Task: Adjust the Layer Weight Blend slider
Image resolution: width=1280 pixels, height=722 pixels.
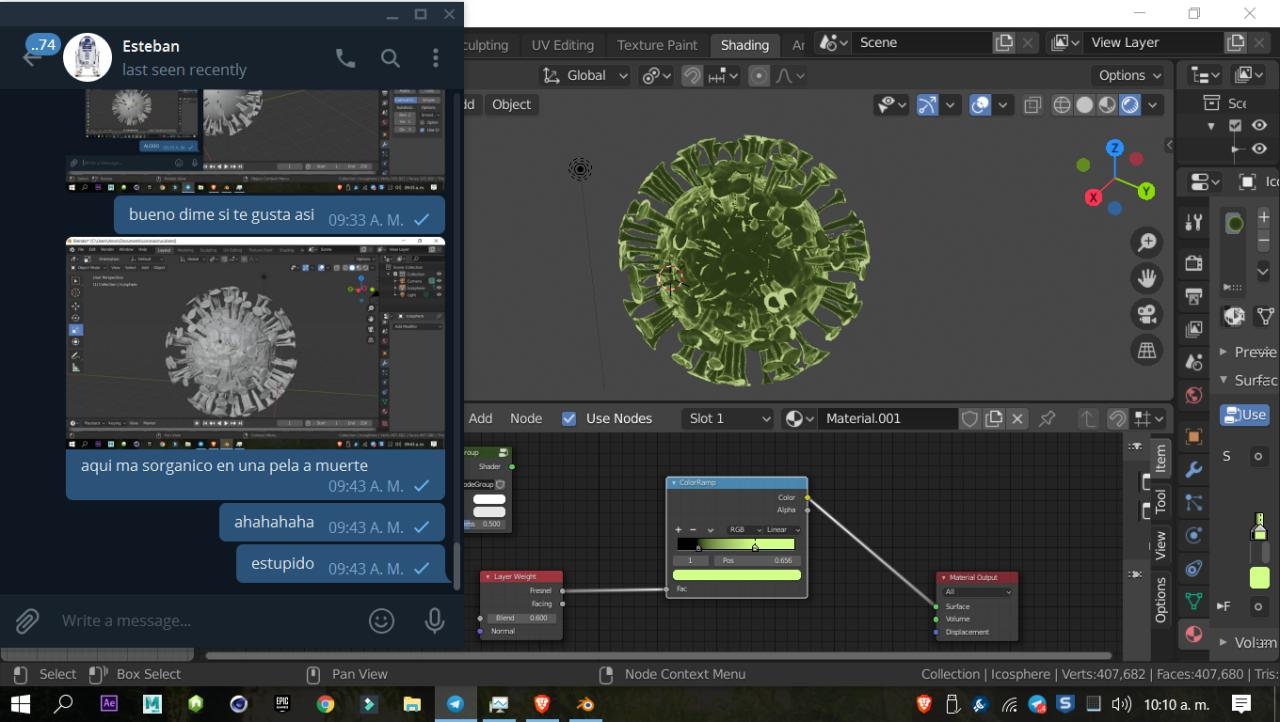Action: [521, 618]
